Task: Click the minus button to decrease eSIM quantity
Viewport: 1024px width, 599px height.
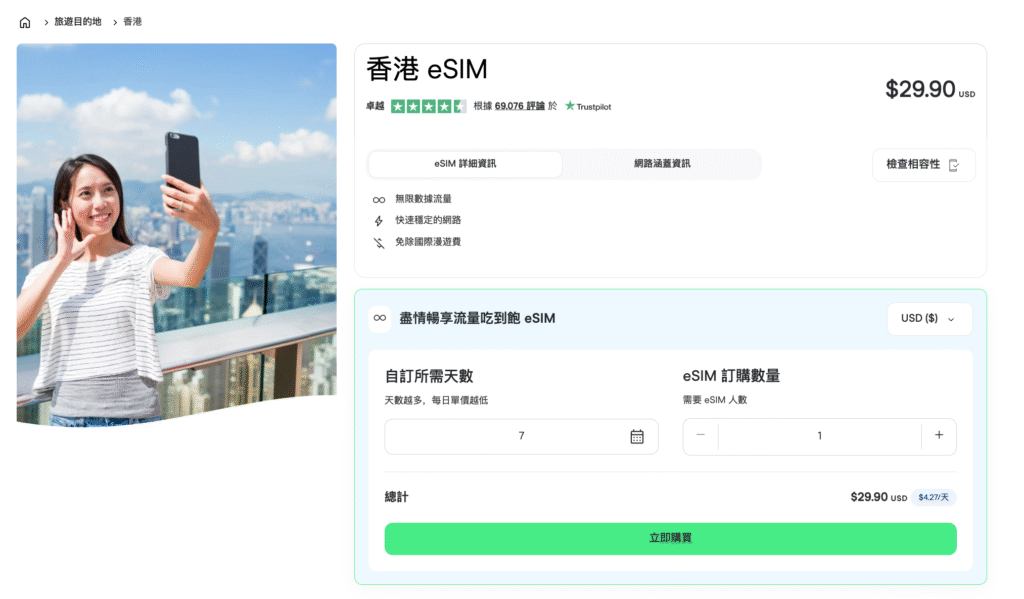Action: pos(700,435)
